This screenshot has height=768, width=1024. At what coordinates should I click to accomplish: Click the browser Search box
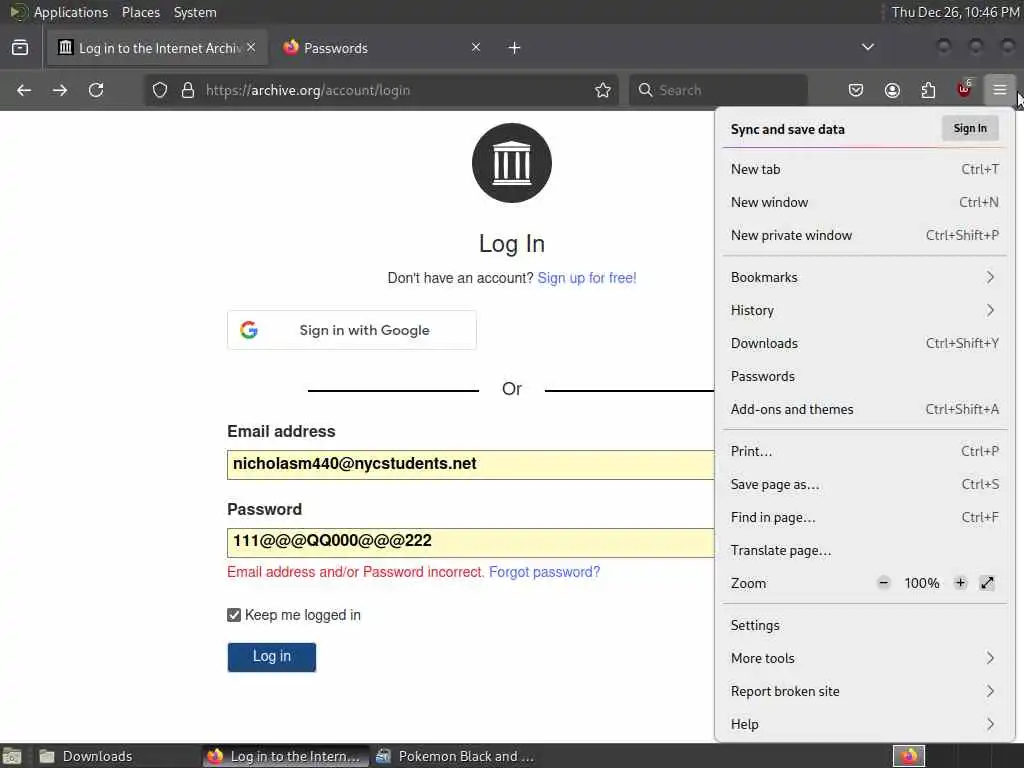718,90
